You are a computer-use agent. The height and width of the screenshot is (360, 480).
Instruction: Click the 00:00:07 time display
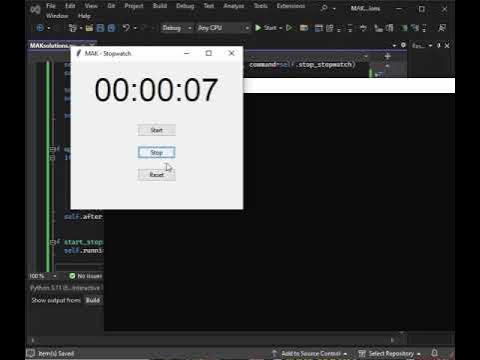coord(156,90)
